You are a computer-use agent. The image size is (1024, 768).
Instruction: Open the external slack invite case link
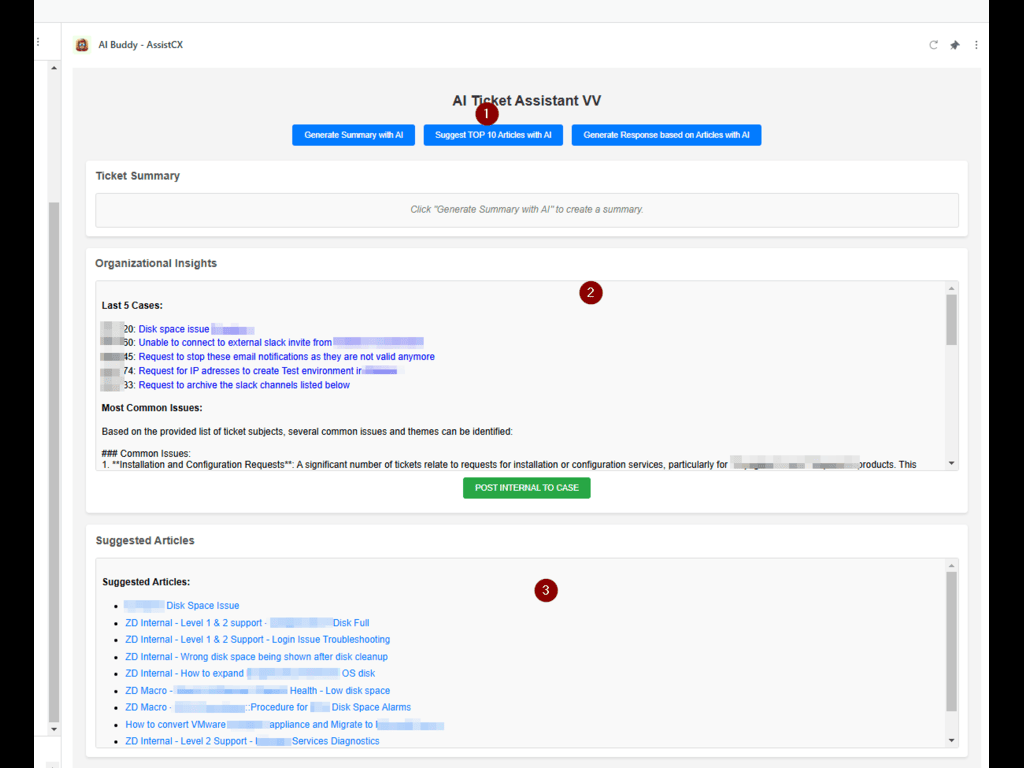pos(235,343)
